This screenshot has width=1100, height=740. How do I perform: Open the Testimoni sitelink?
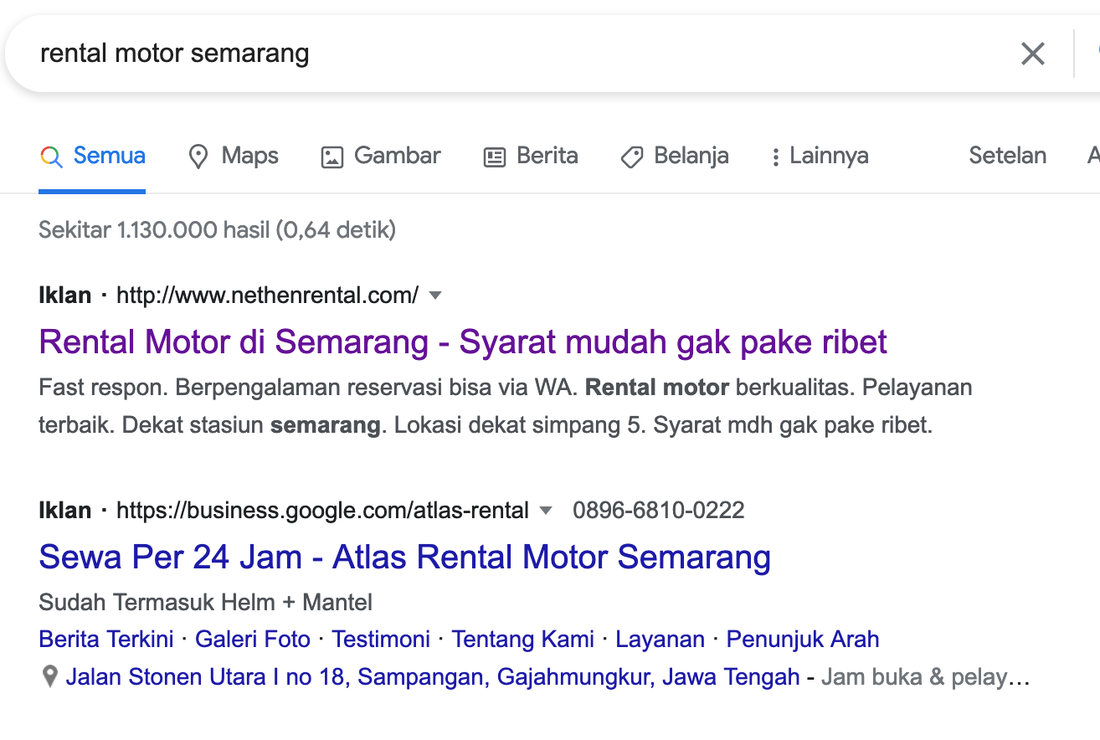click(381, 639)
